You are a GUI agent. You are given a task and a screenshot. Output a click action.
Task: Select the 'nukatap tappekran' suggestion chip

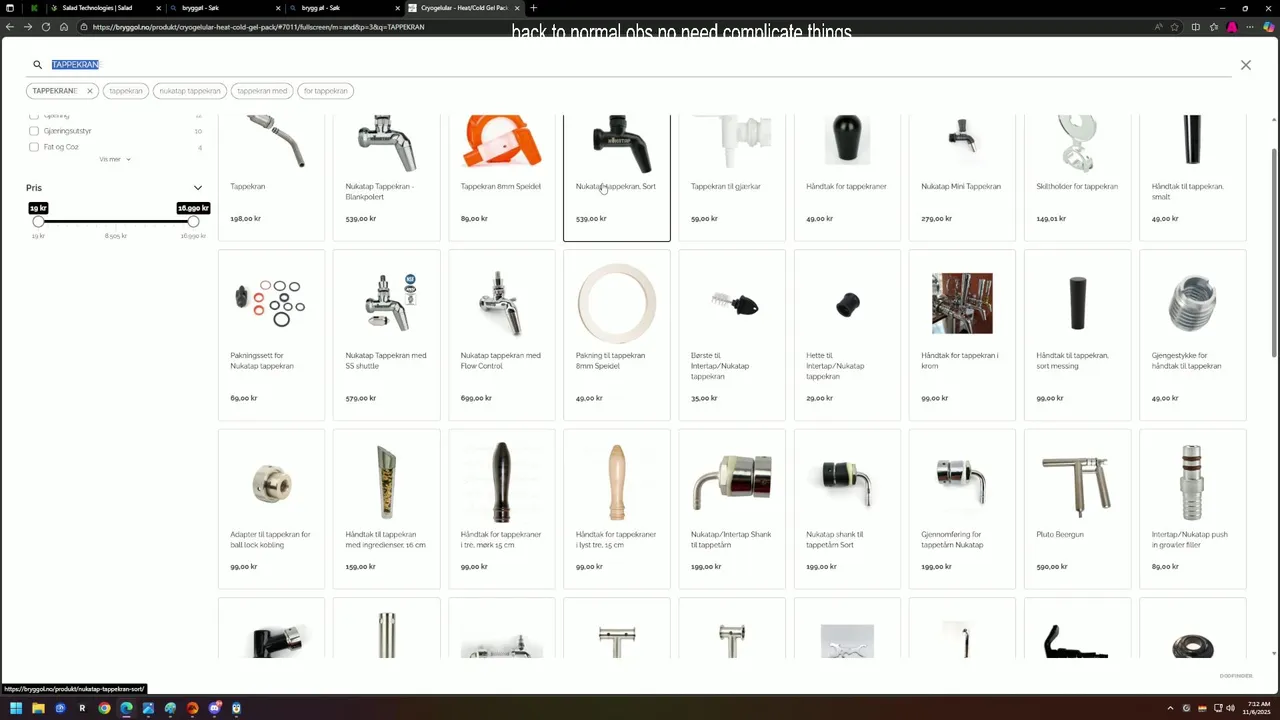point(190,91)
